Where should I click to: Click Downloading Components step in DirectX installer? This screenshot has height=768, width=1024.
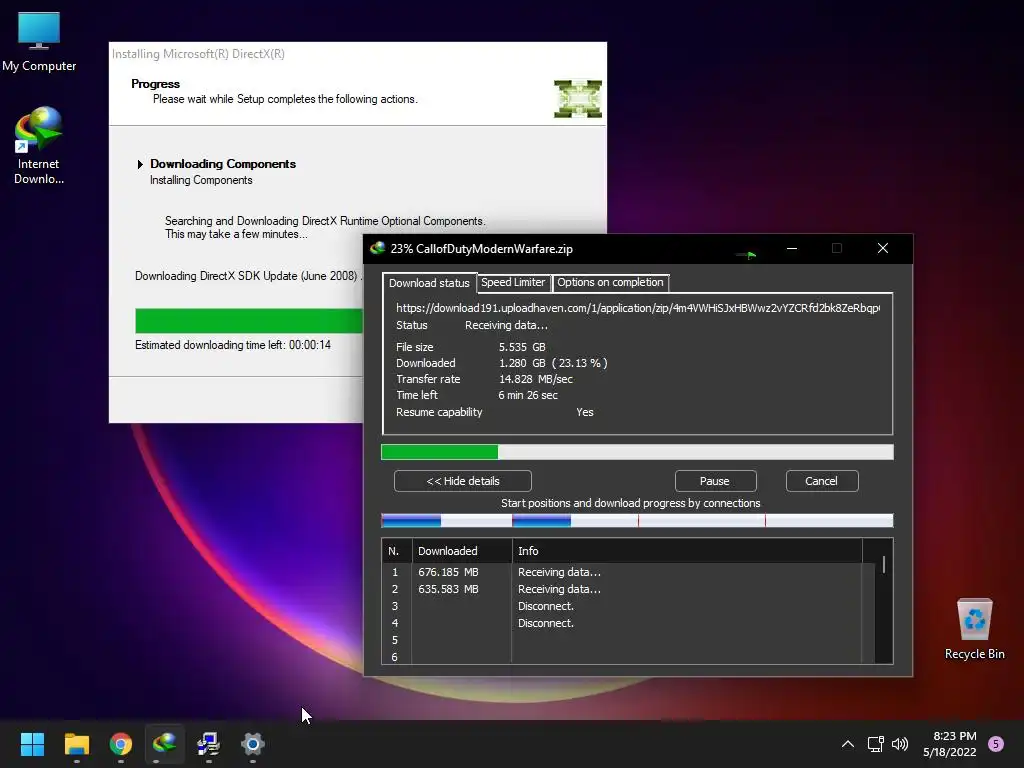(223, 164)
